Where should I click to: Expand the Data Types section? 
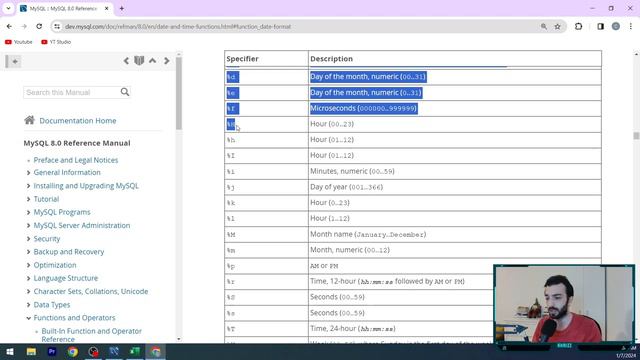click(x=29, y=305)
